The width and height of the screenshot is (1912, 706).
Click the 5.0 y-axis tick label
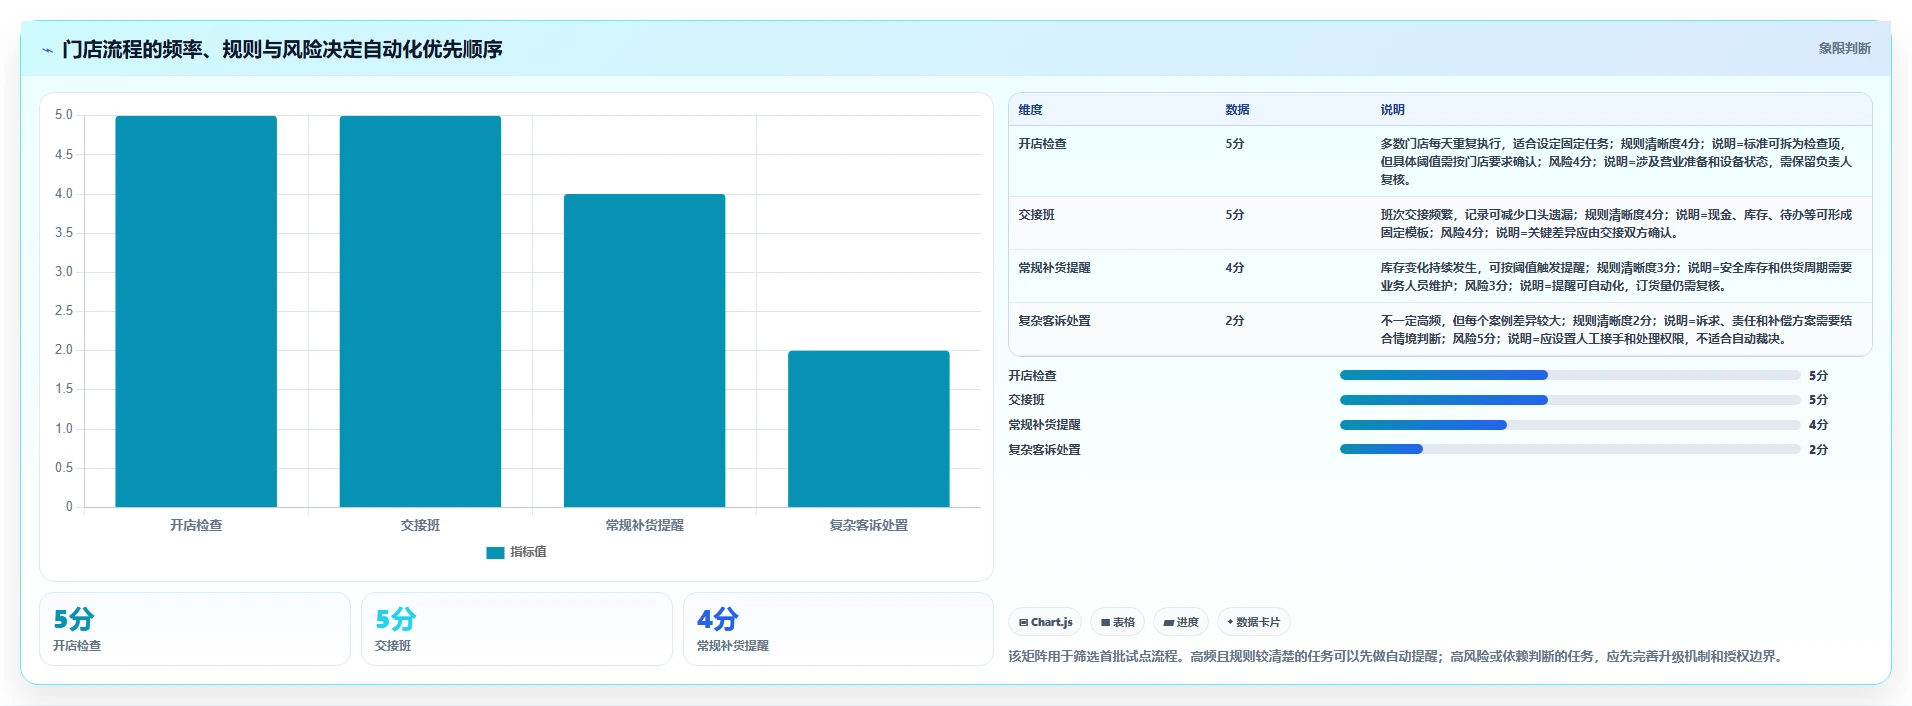[x=64, y=115]
